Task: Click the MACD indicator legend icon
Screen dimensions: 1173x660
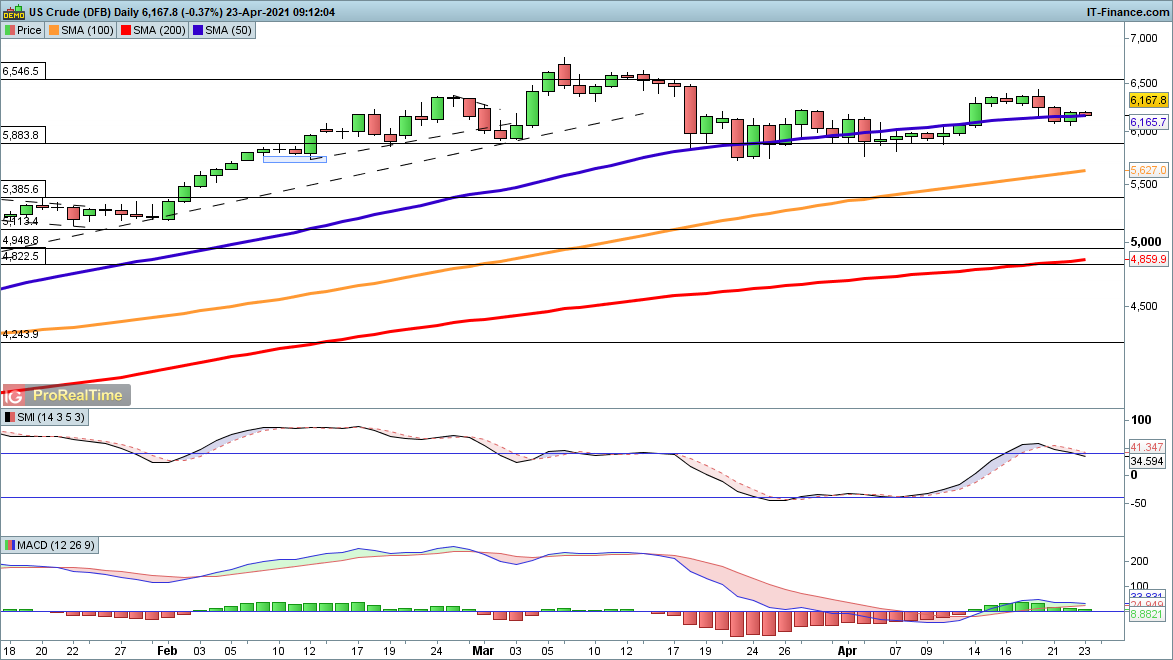Action: (x=10, y=545)
